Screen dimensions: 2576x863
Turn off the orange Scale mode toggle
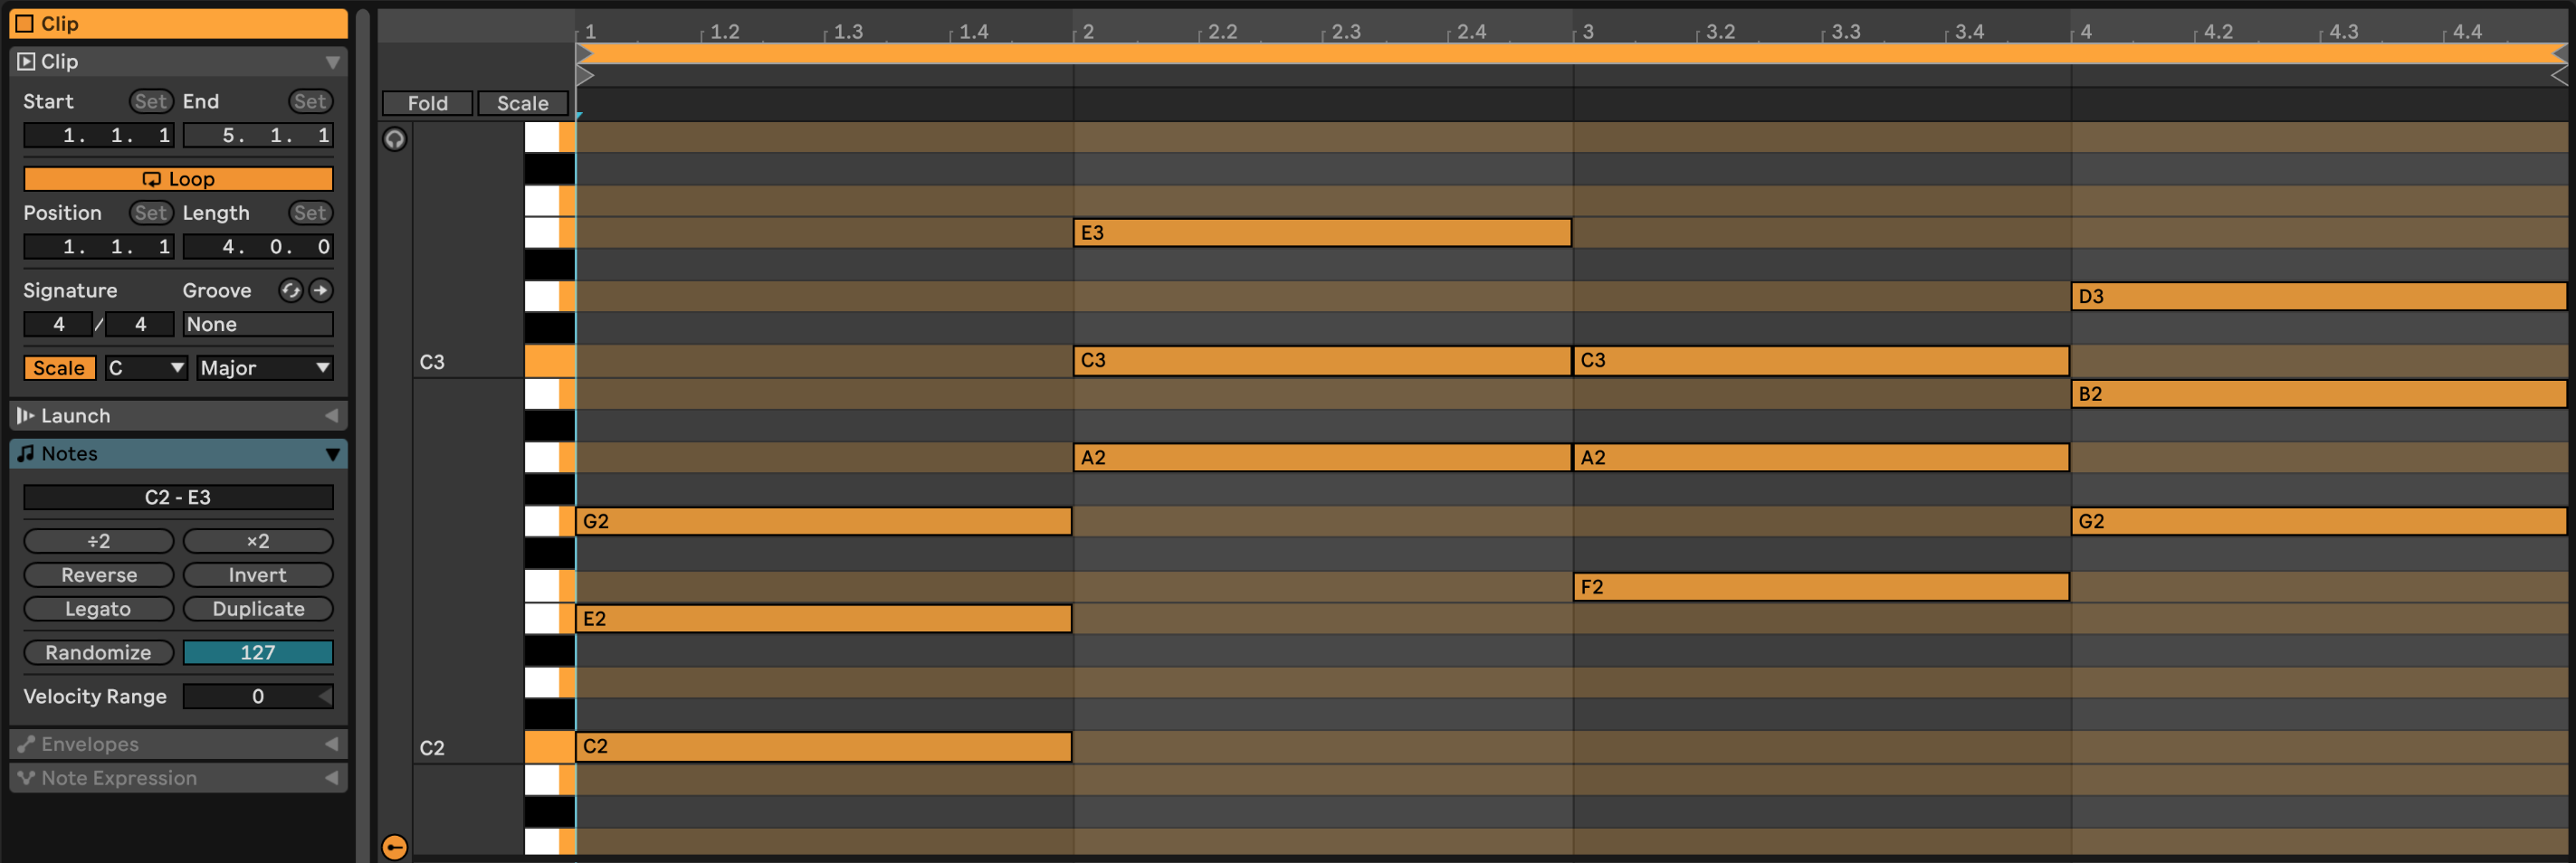(59, 368)
